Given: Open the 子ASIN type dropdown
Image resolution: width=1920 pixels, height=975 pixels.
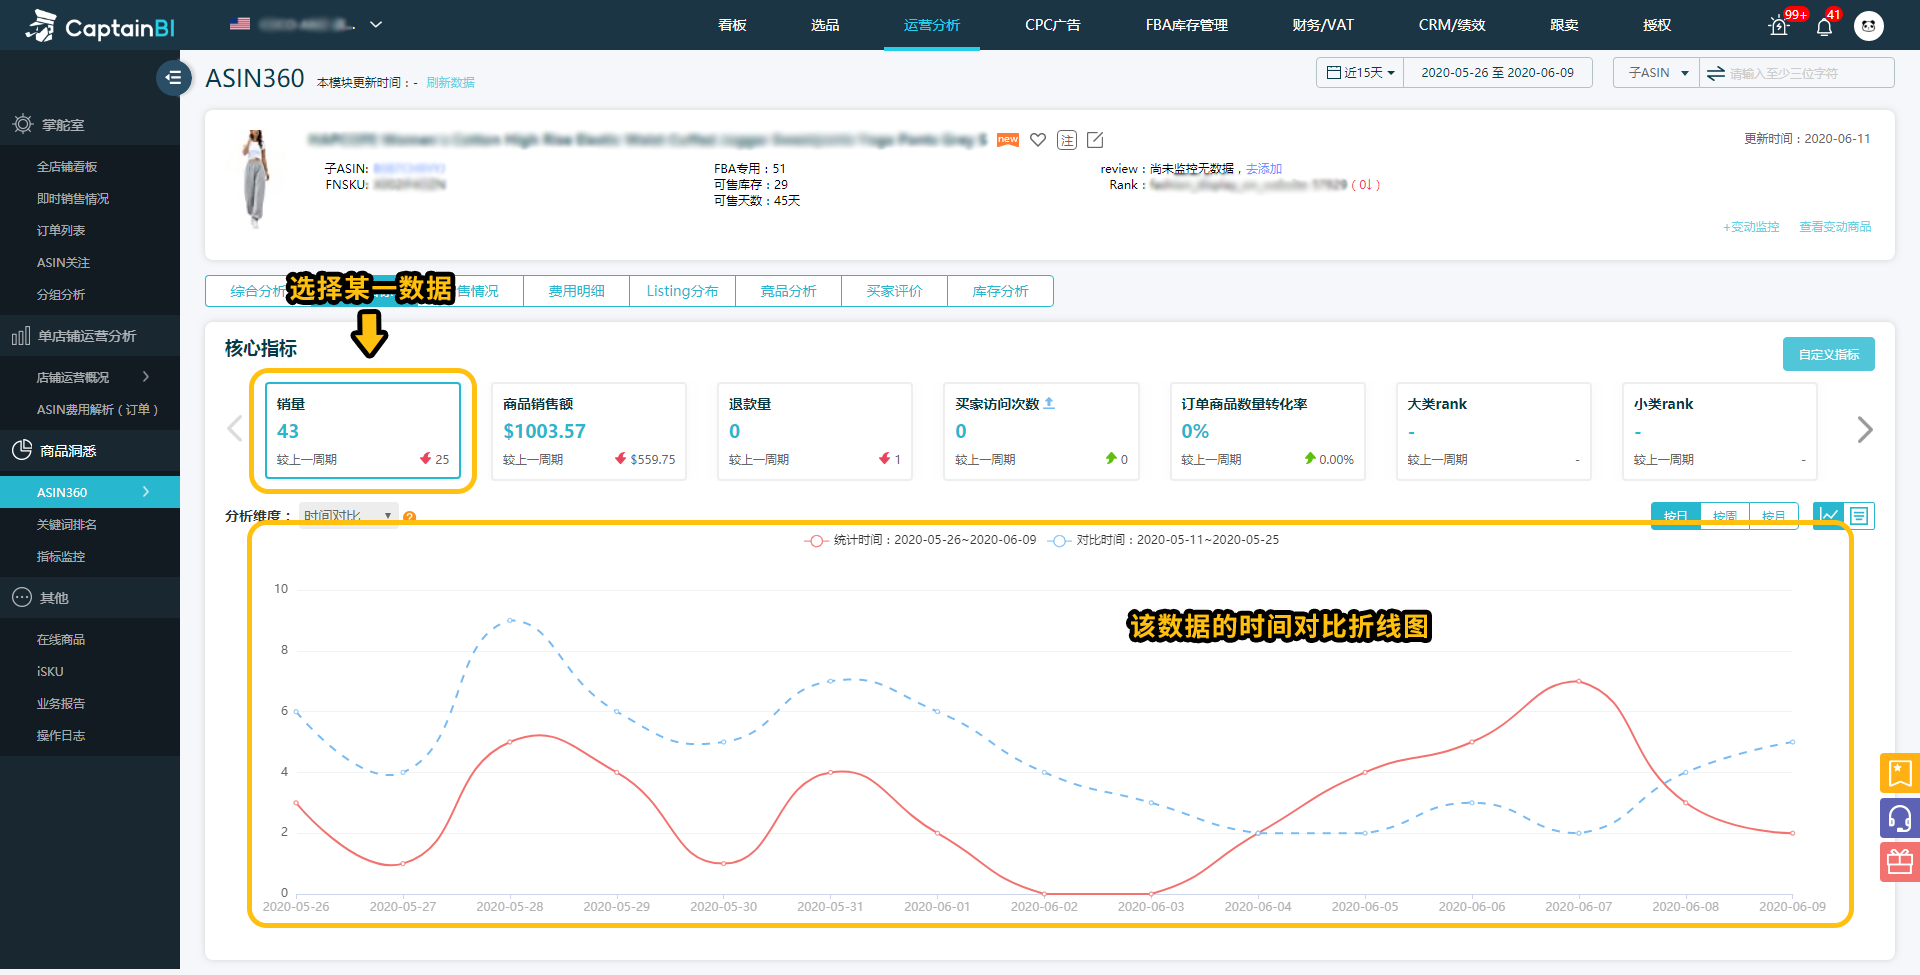Looking at the screenshot, I should pos(1656,73).
